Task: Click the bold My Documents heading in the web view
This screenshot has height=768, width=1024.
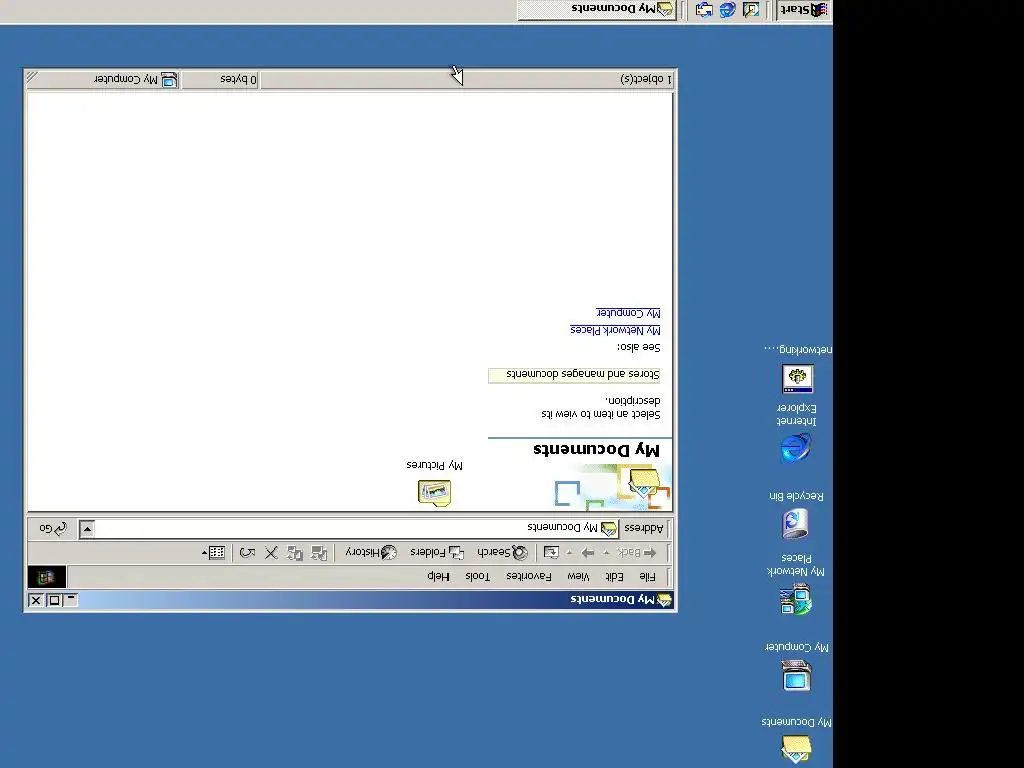Action: tap(597, 449)
